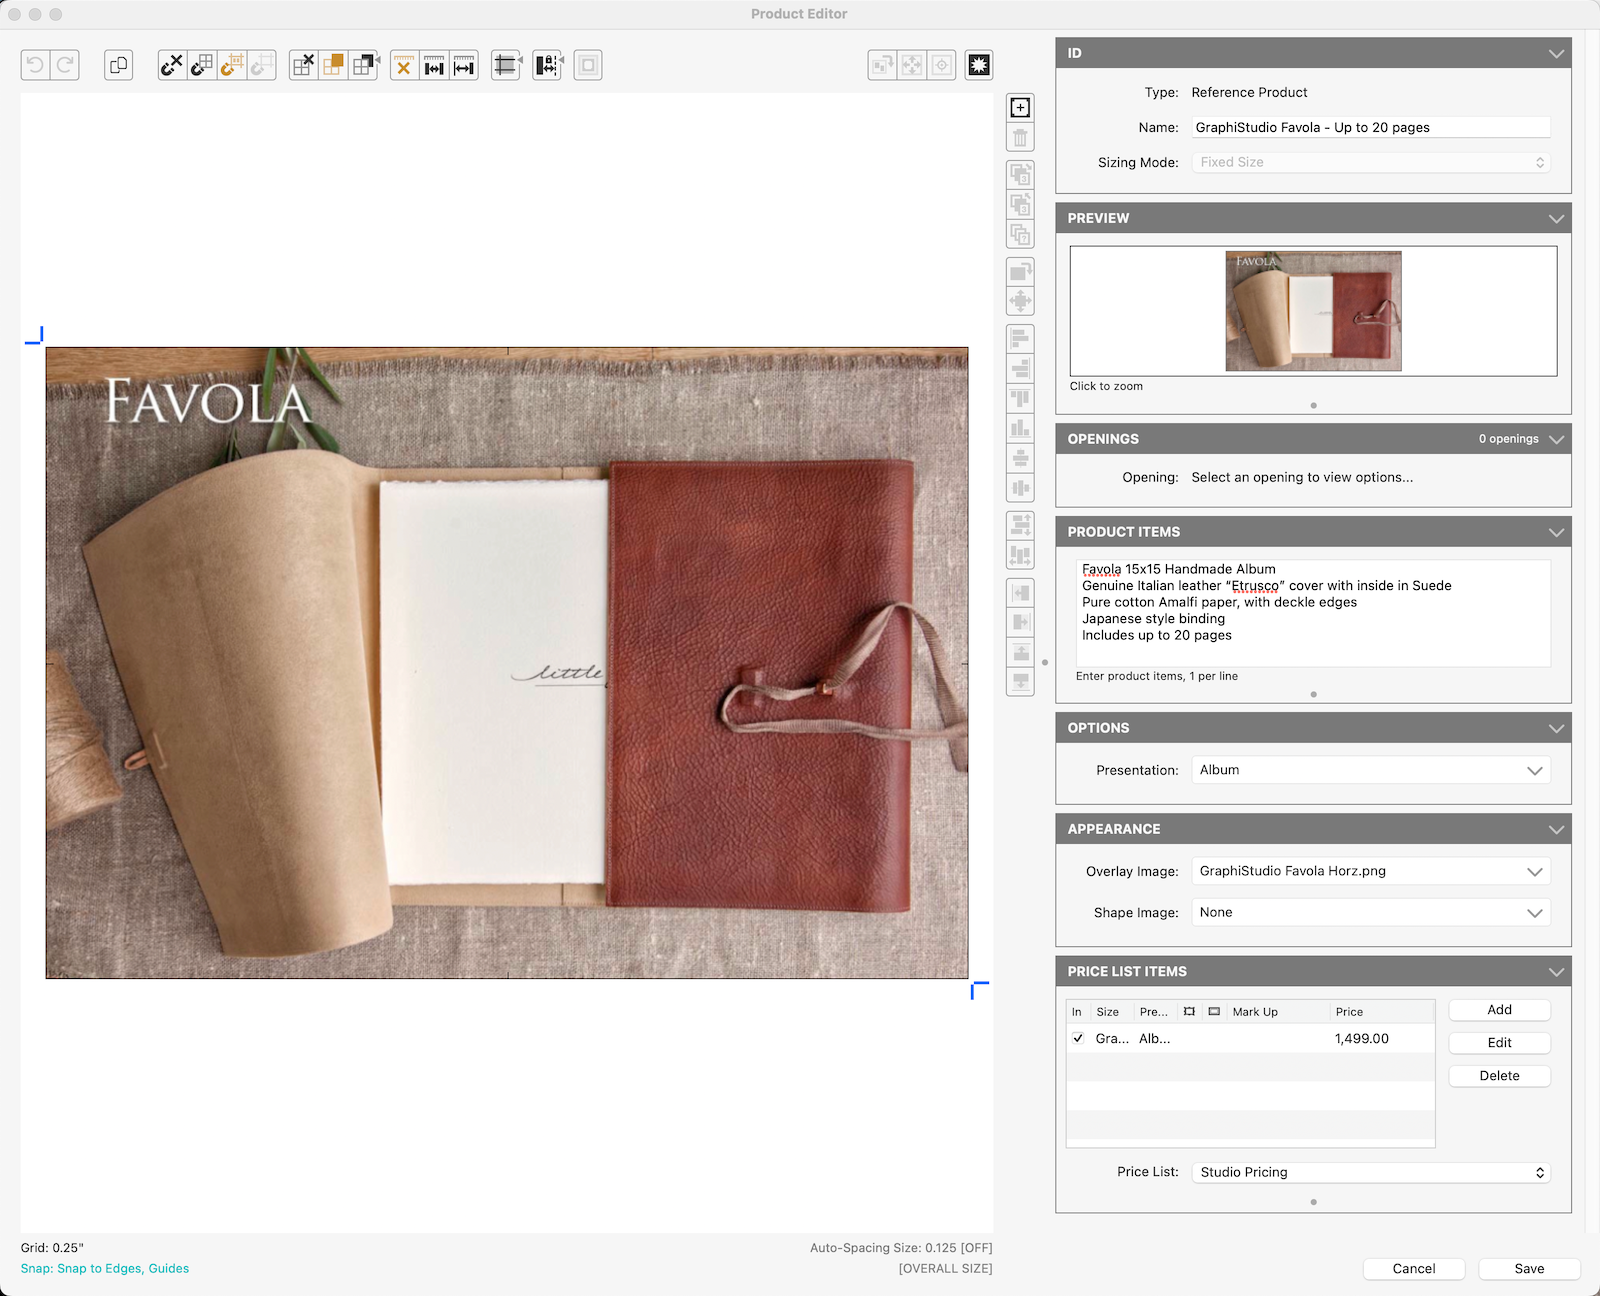
Task: Collapse the Appearance section
Action: click(x=1556, y=829)
